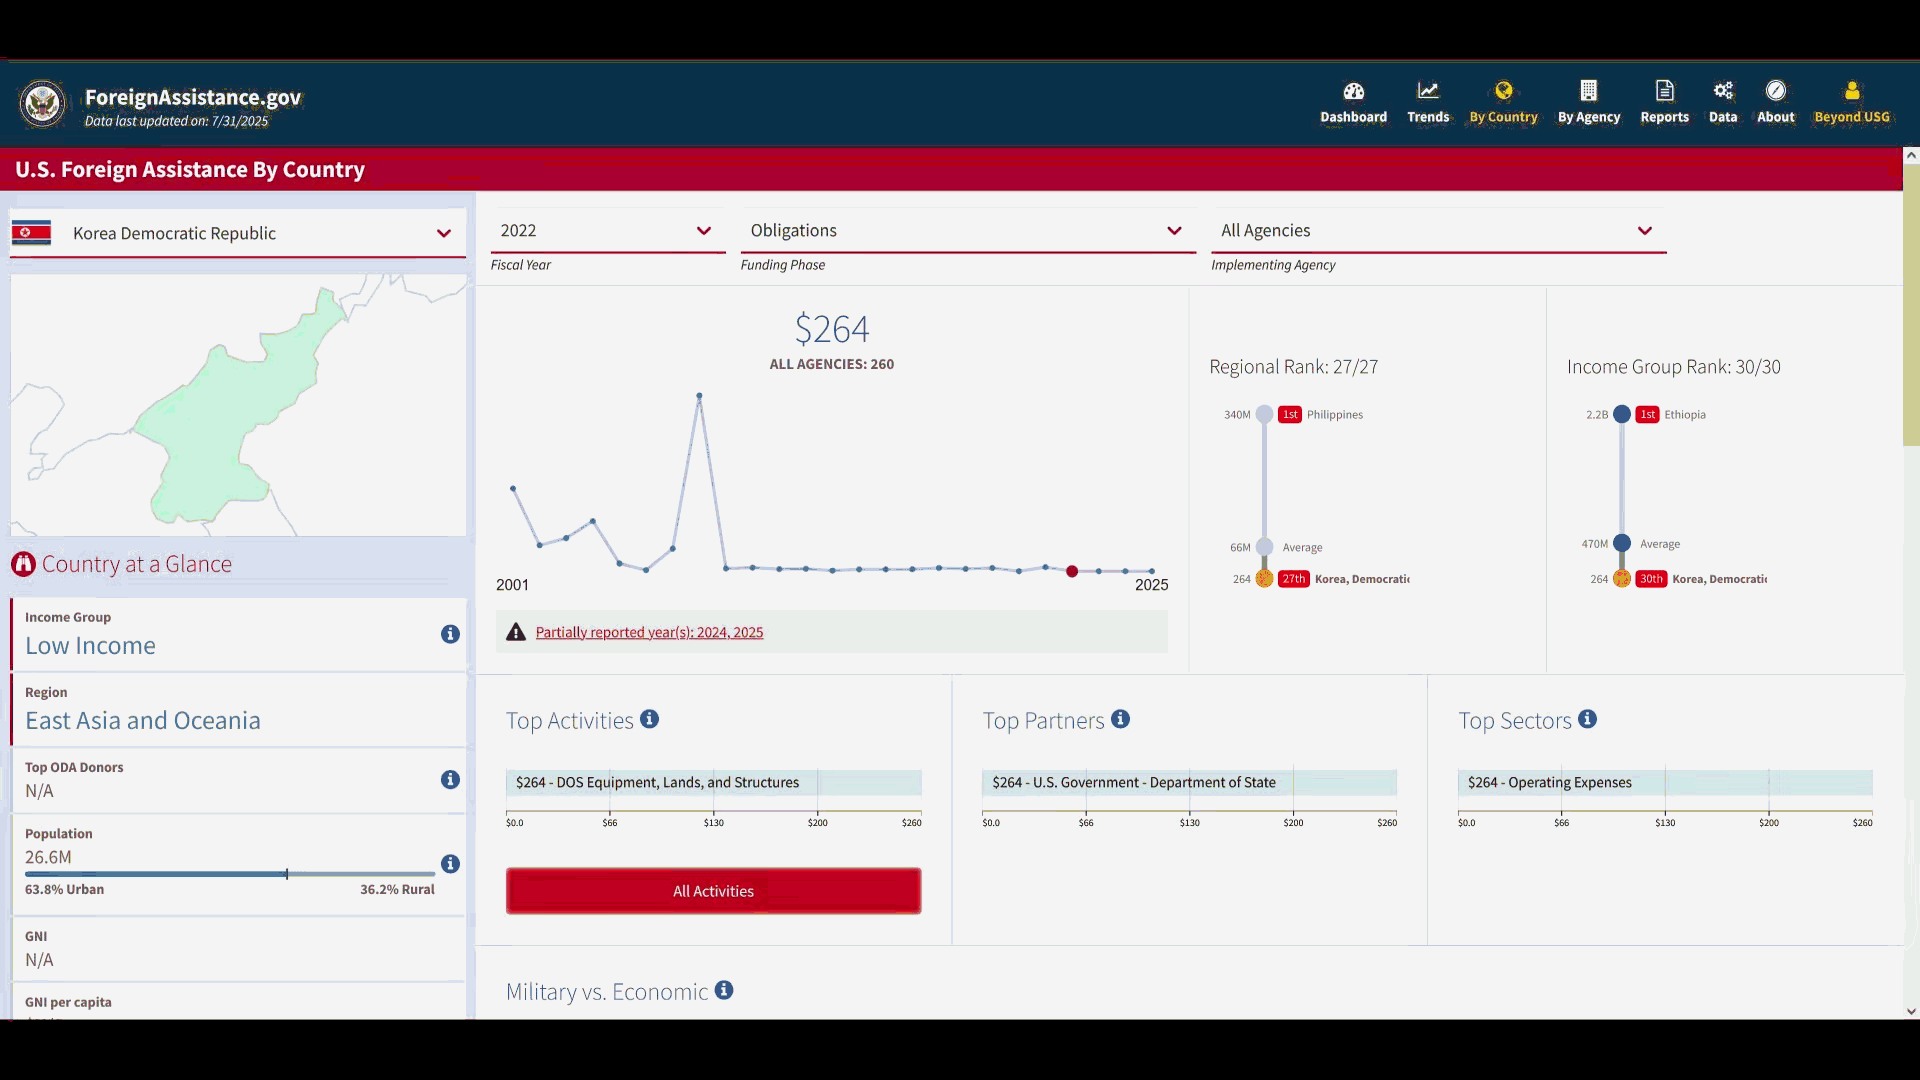
Task: Expand the Obligations funding phase dropdown
Action: [x=967, y=231]
